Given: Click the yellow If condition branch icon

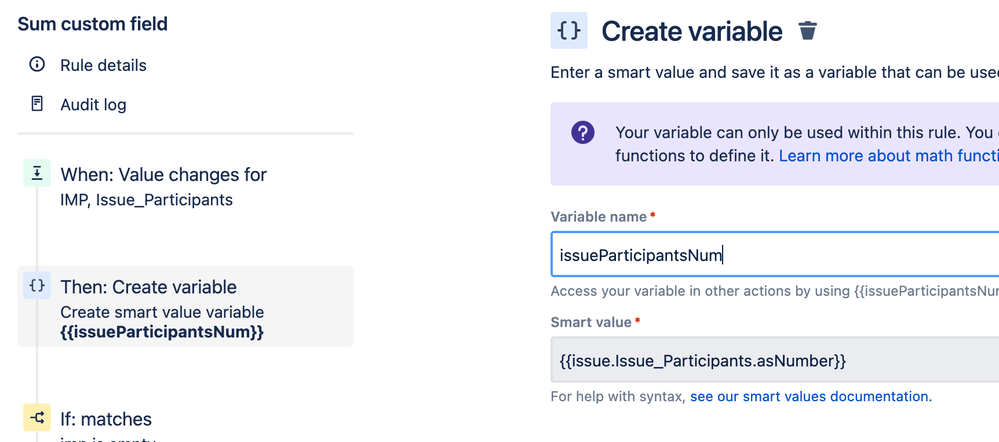Looking at the screenshot, I should click(x=37, y=418).
